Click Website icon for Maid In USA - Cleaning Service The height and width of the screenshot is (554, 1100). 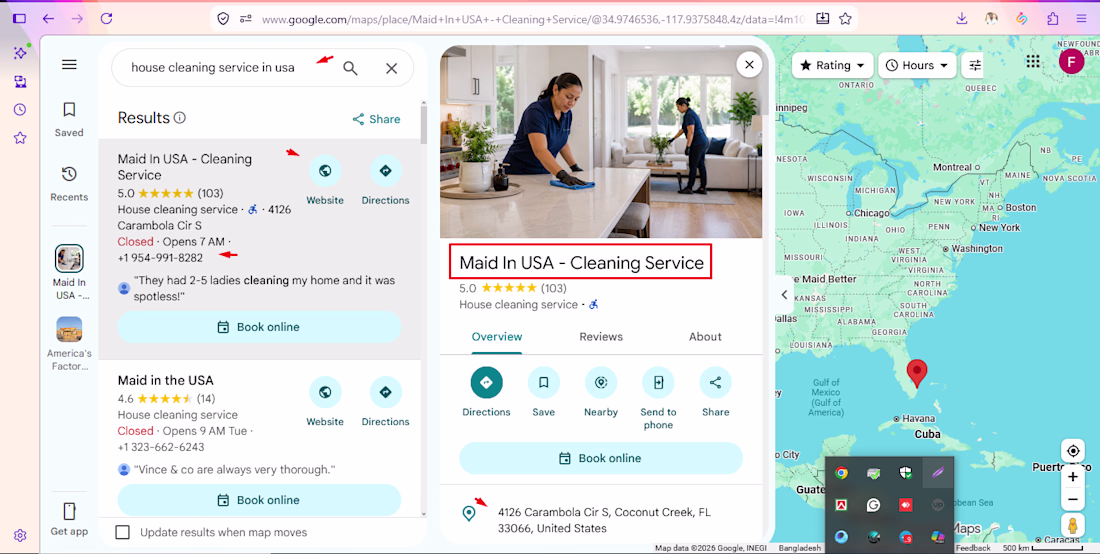[x=325, y=170]
